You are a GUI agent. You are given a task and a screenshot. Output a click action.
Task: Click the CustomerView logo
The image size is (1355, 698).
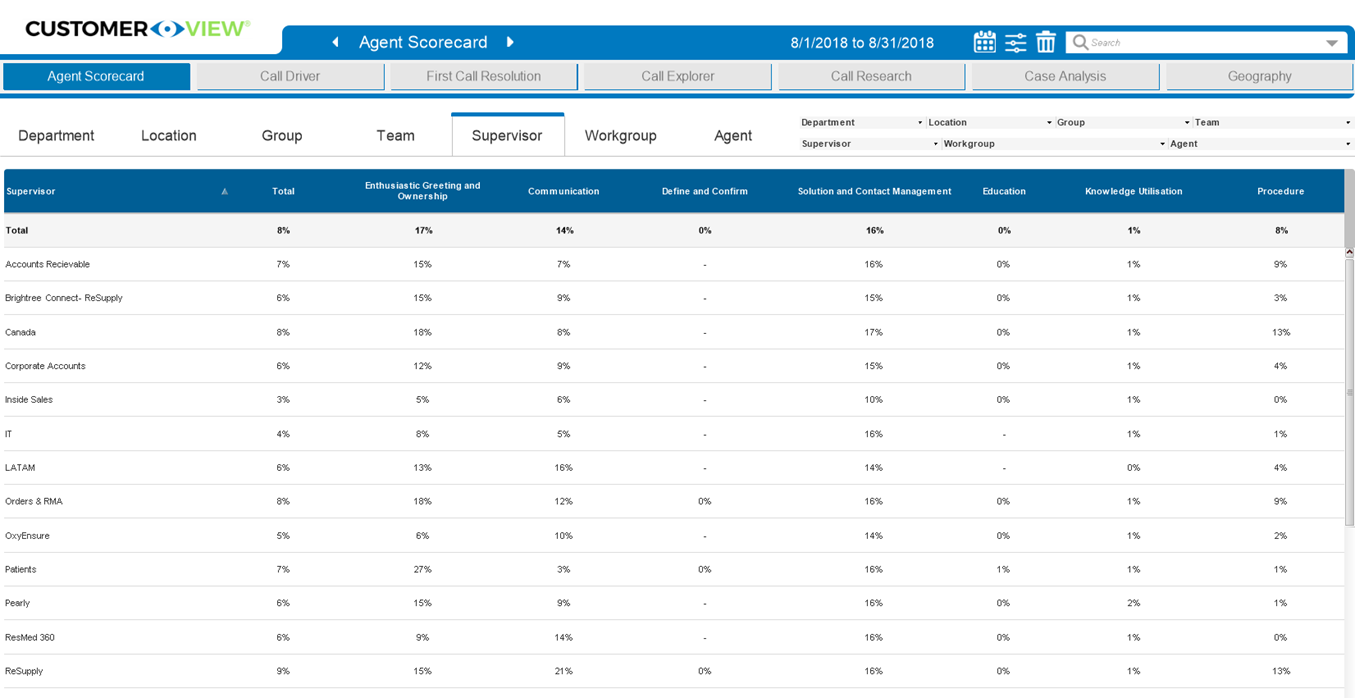coord(137,28)
